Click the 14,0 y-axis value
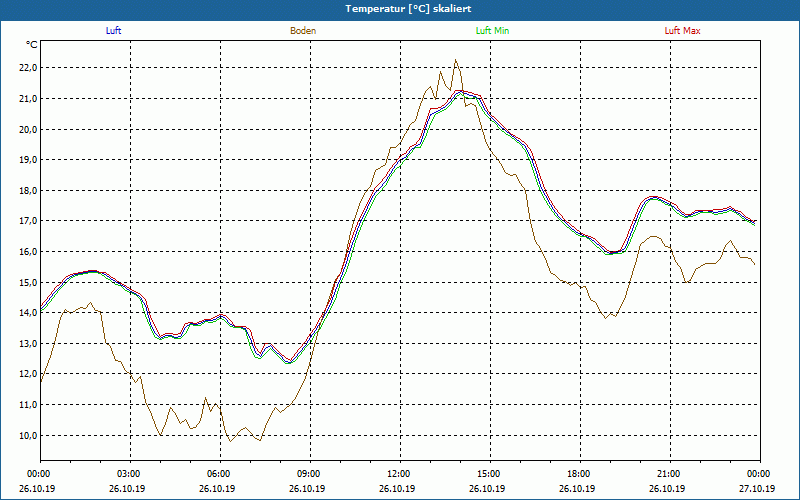Image resolution: width=800 pixels, height=500 pixels. click(28, 313)
